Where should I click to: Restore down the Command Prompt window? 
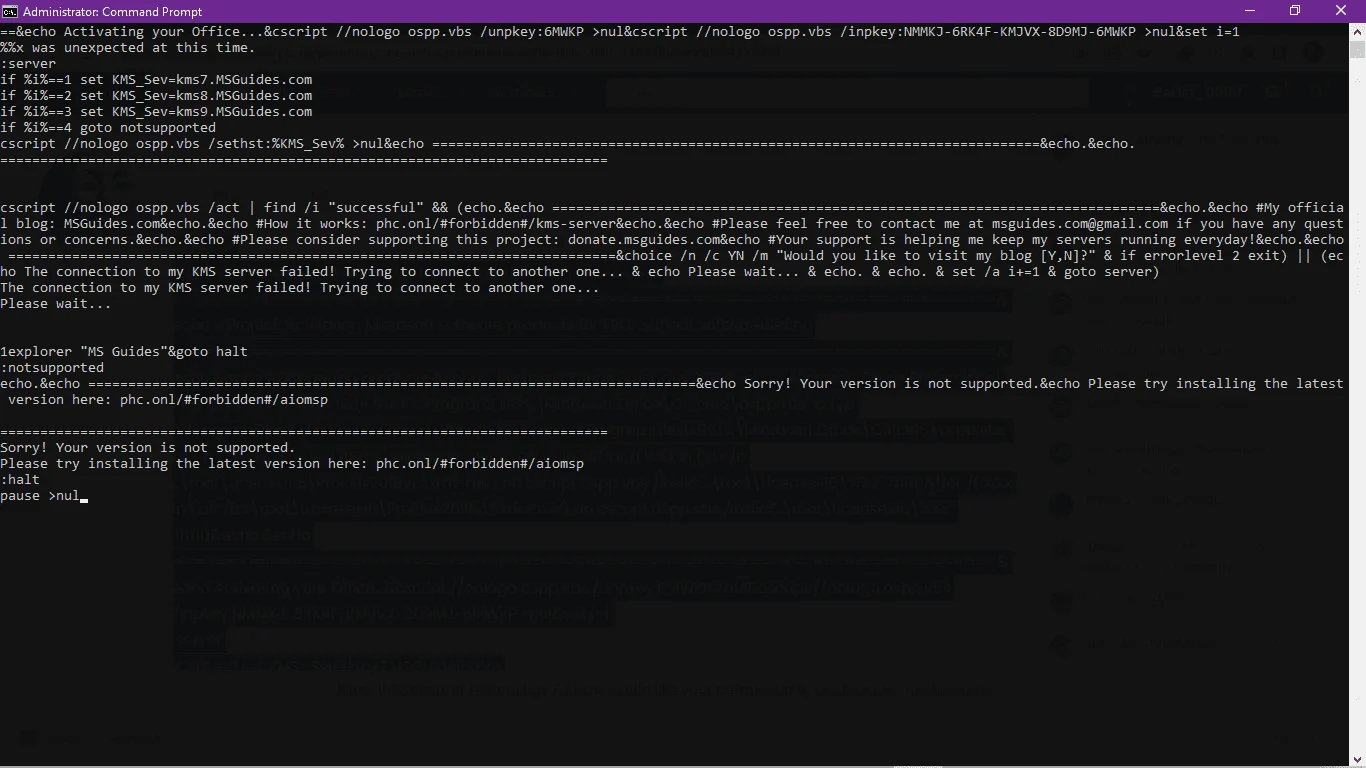pos(1295,11)
